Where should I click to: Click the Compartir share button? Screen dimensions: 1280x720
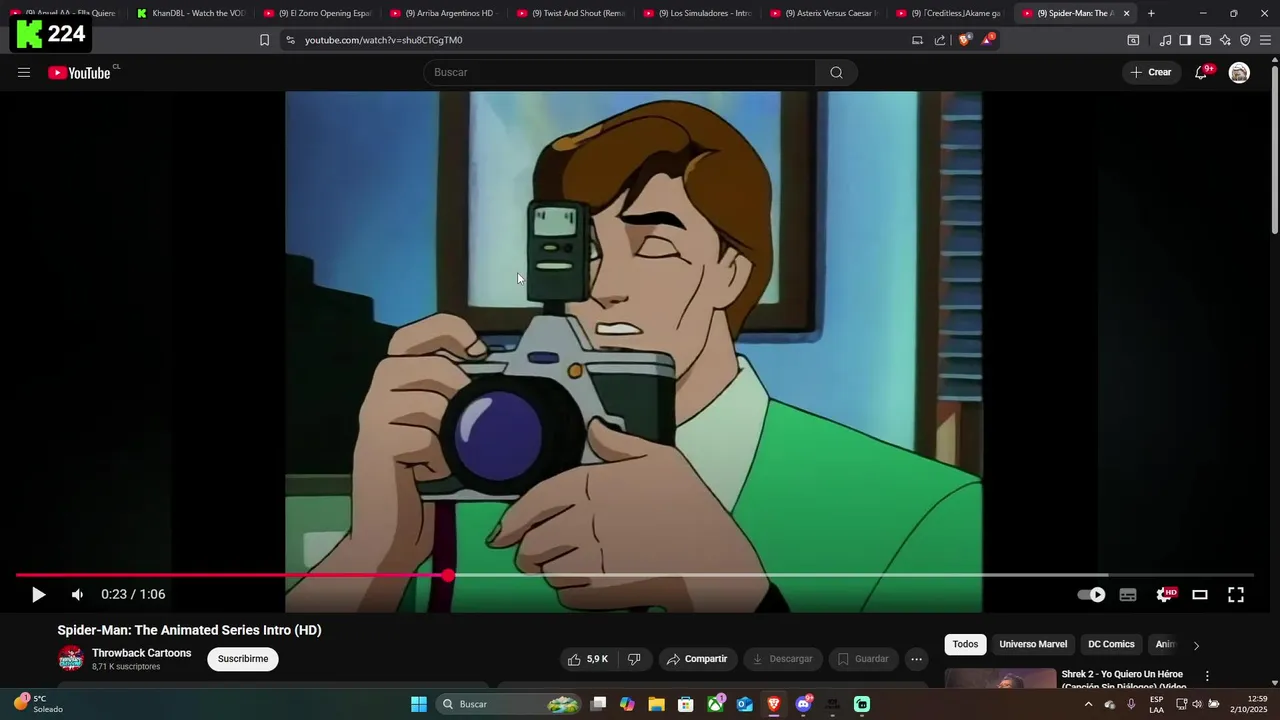pyautogui.click(x=697, y=659)
